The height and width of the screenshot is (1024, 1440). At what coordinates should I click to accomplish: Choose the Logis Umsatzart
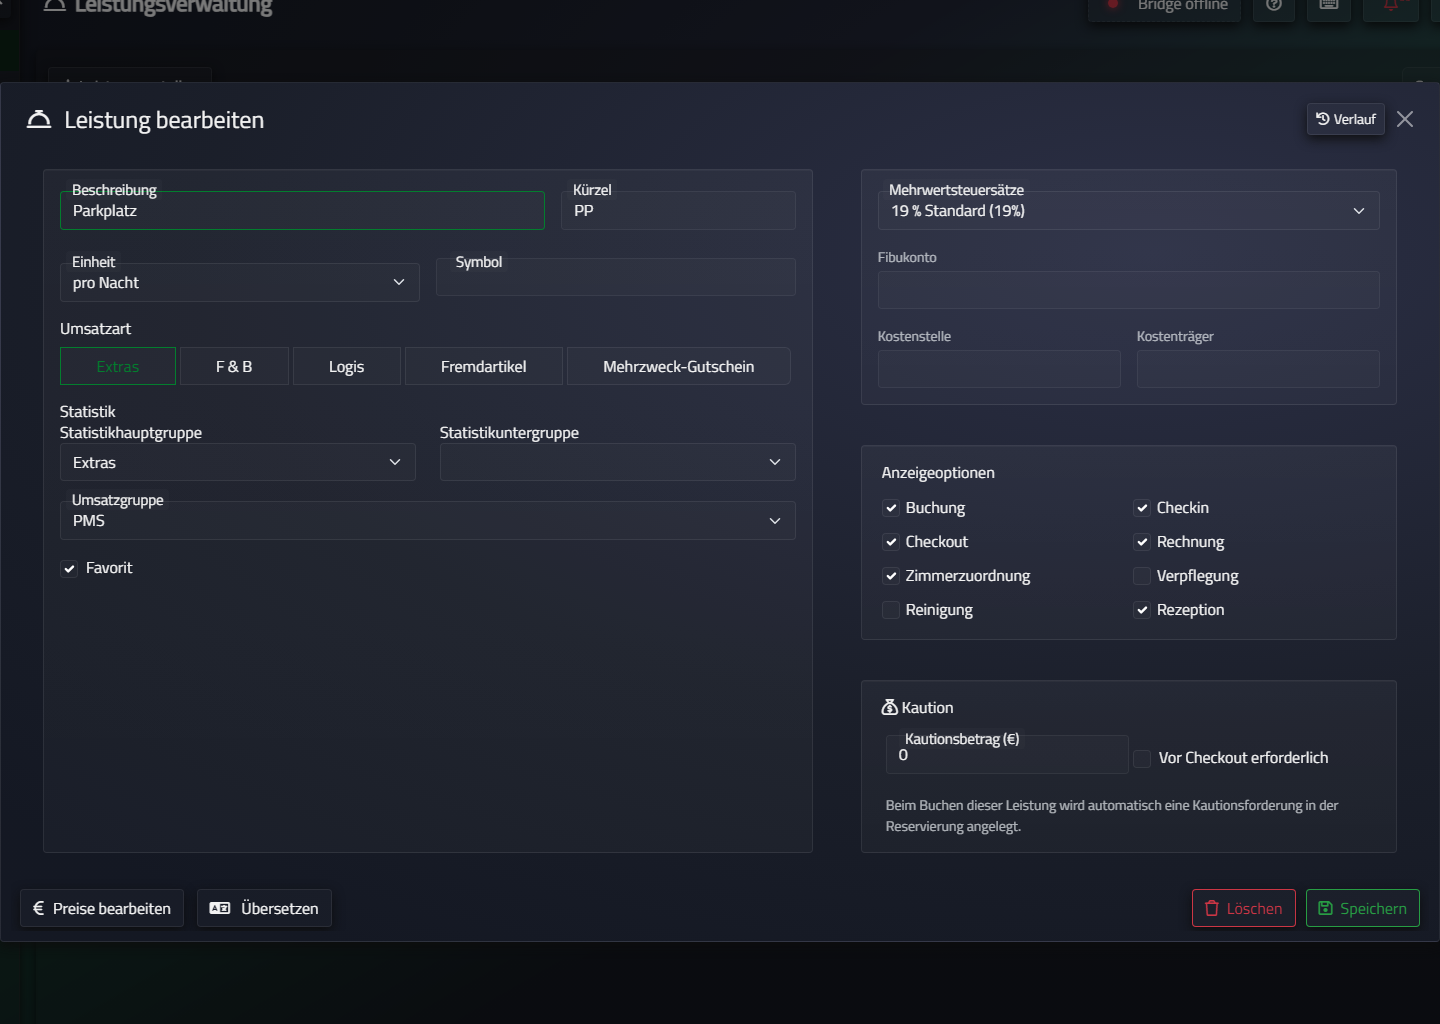tap(347, 366)
